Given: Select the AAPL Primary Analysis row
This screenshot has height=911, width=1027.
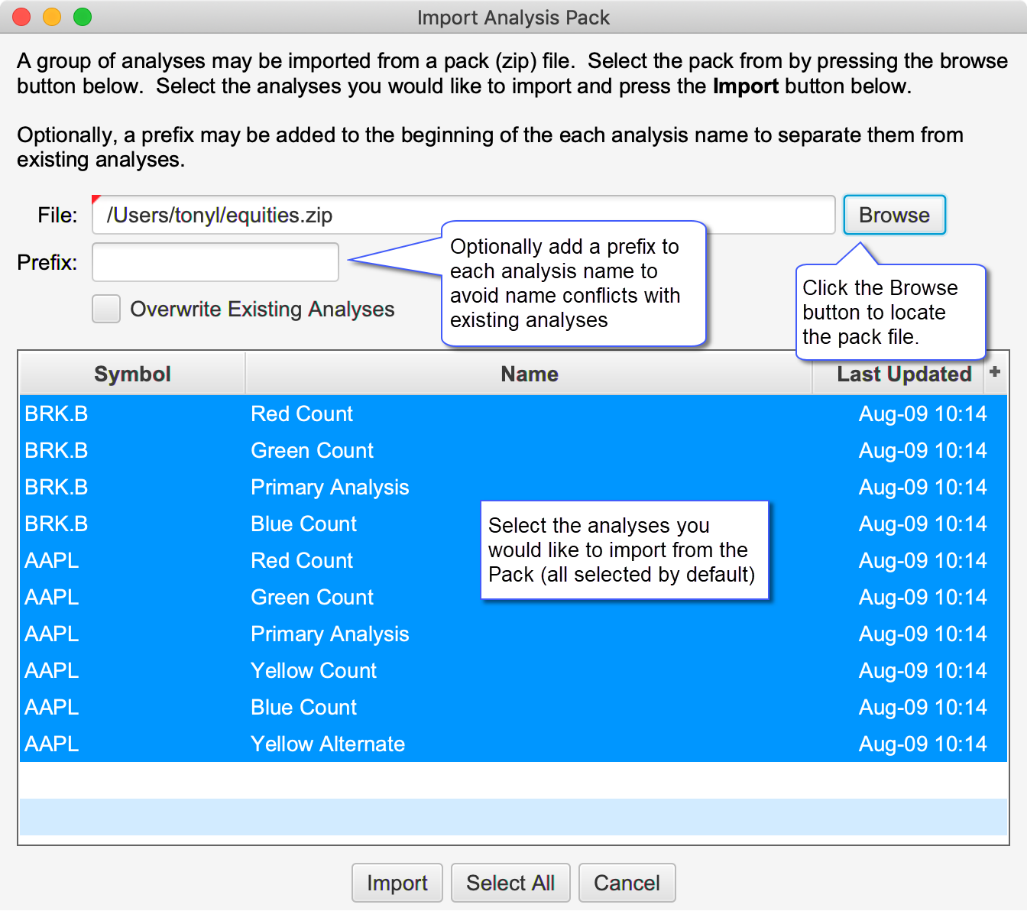Looking at the screenshot, I should coord(330,634).
